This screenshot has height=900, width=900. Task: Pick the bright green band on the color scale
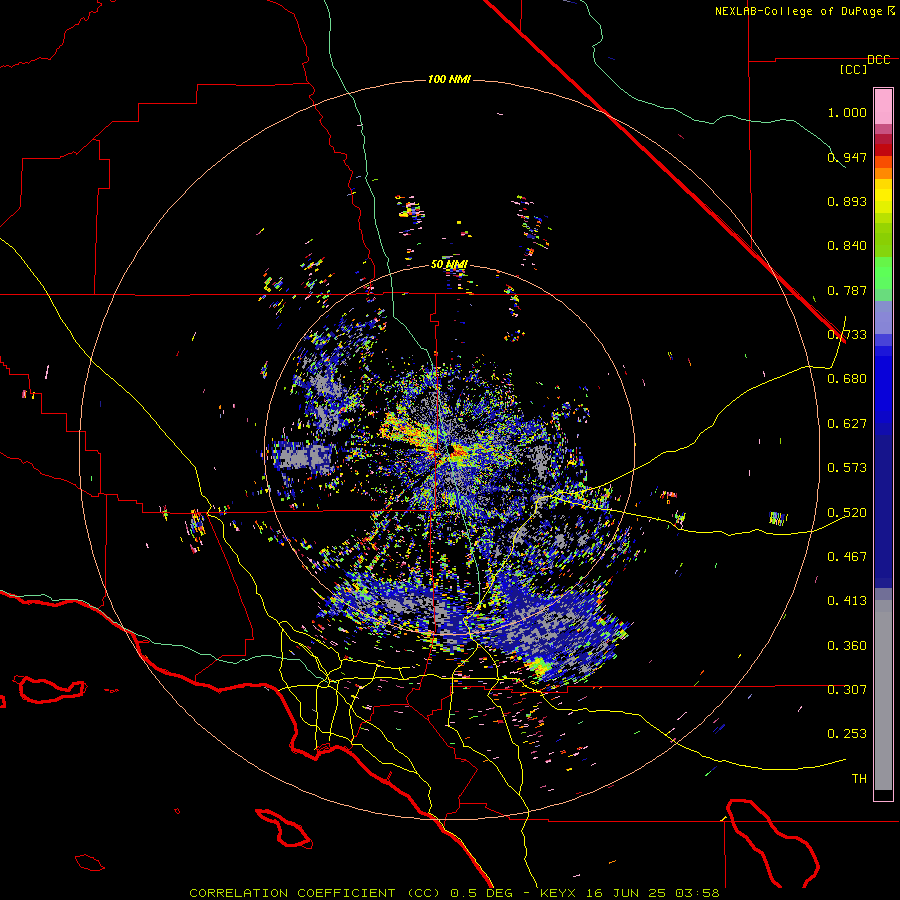[883, 273]
